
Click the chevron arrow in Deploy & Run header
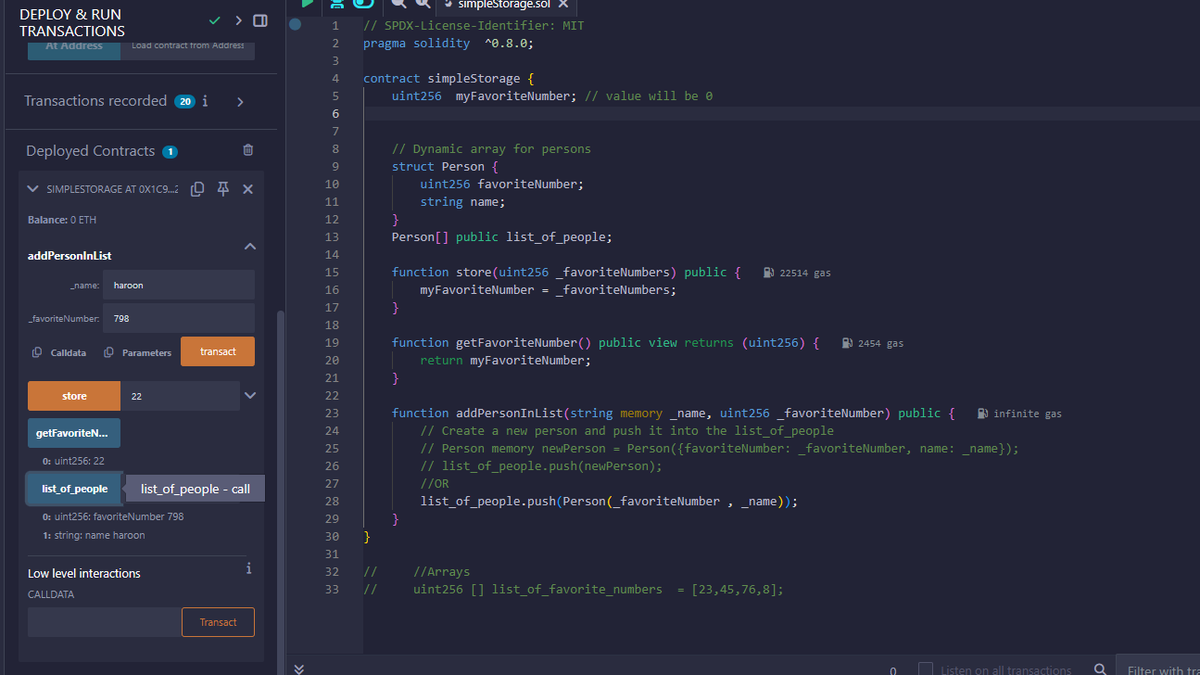(x=238, y=21)
